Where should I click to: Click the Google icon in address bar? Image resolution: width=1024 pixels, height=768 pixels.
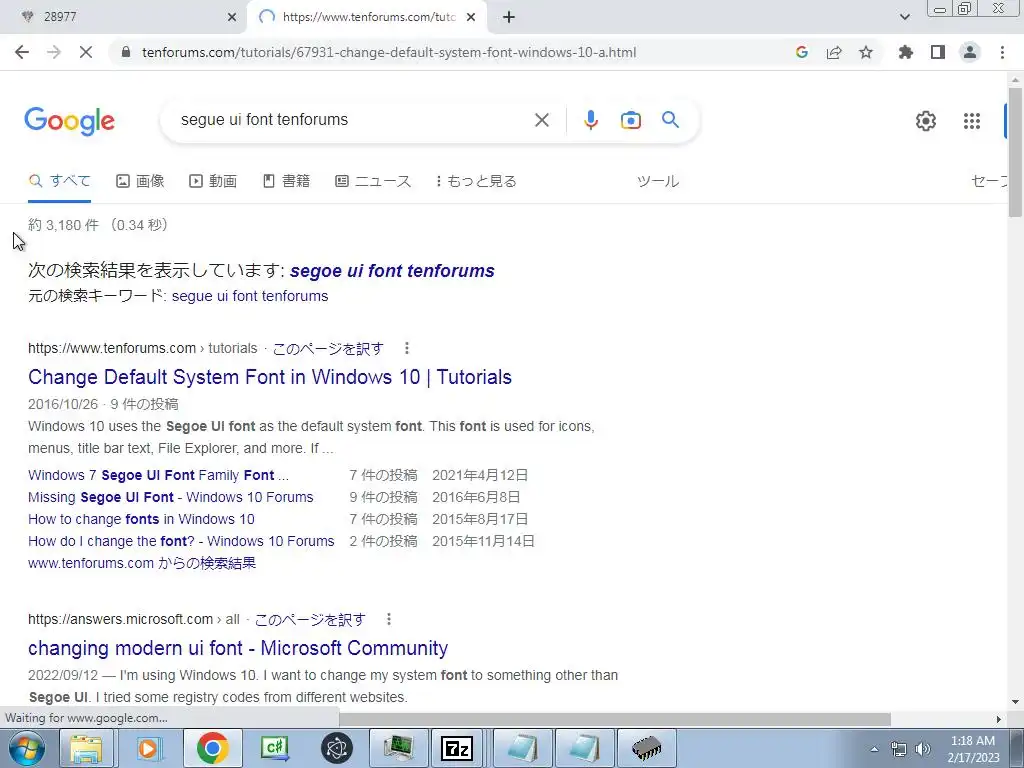click(x=802, y=52)
